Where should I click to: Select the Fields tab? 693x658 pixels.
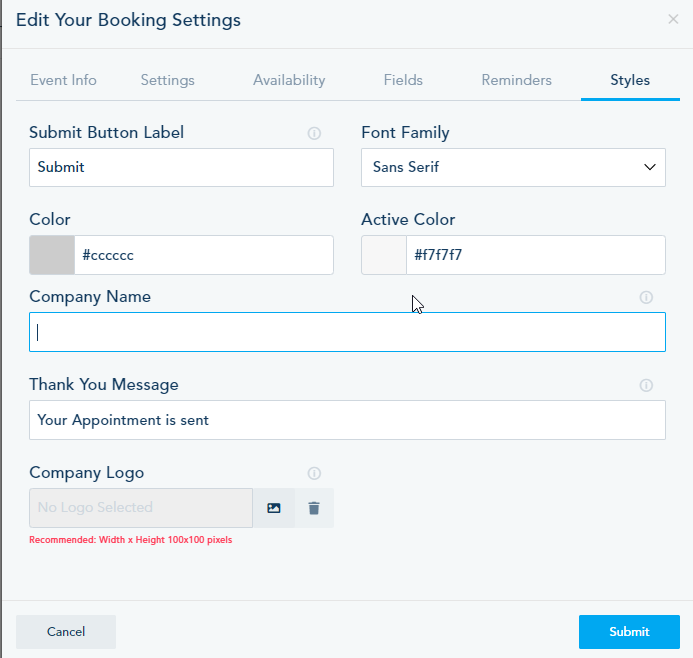(403, 80)
